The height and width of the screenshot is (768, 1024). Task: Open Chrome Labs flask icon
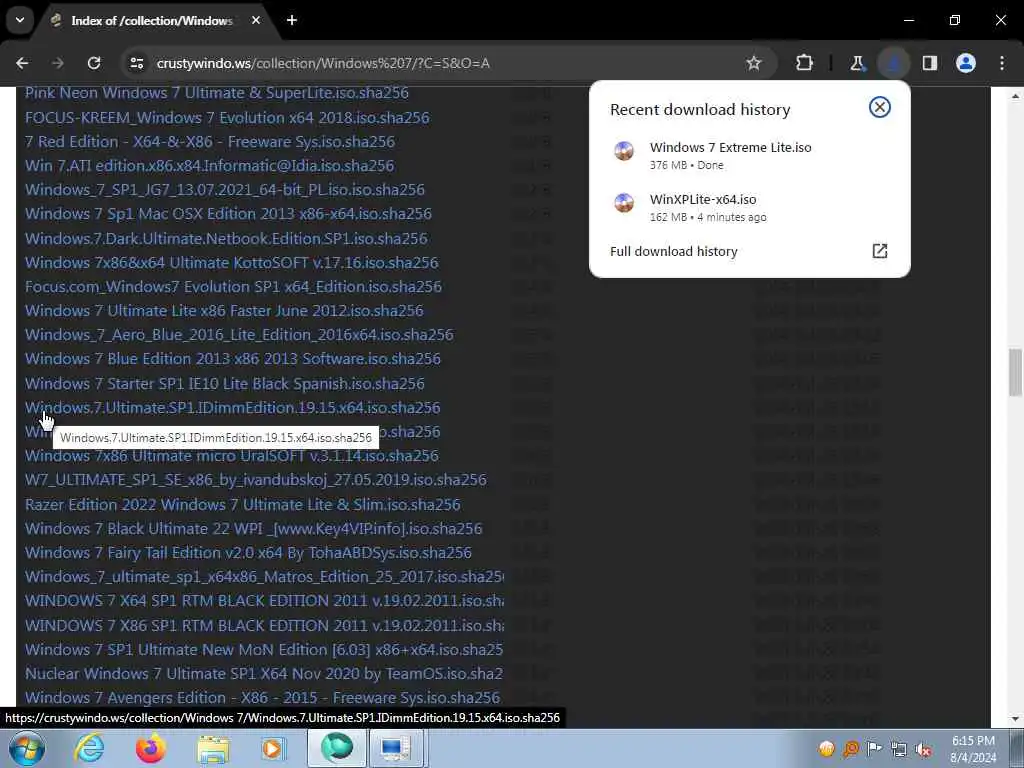[857, 63]
